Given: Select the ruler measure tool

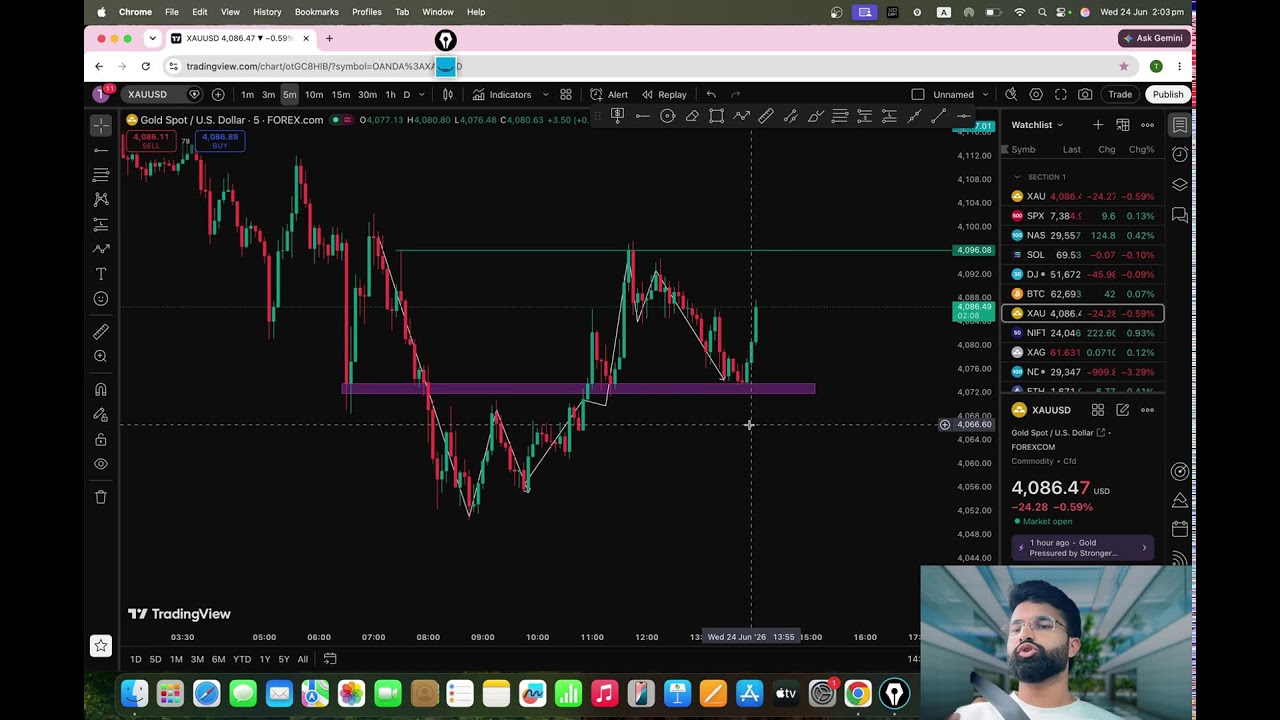Looking at the screenshot, I should [x=101, y=332].
